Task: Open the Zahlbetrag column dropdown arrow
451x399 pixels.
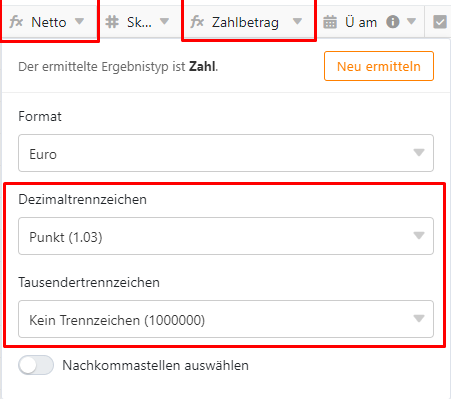Action: pos(297,22)
